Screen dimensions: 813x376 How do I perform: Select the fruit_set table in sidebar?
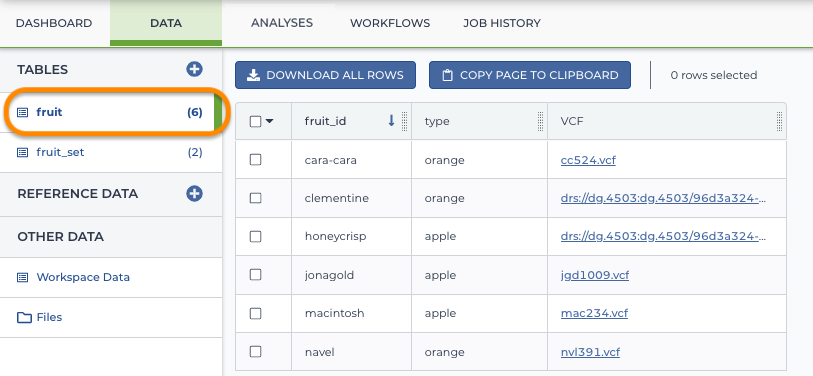tap(111, 152)
